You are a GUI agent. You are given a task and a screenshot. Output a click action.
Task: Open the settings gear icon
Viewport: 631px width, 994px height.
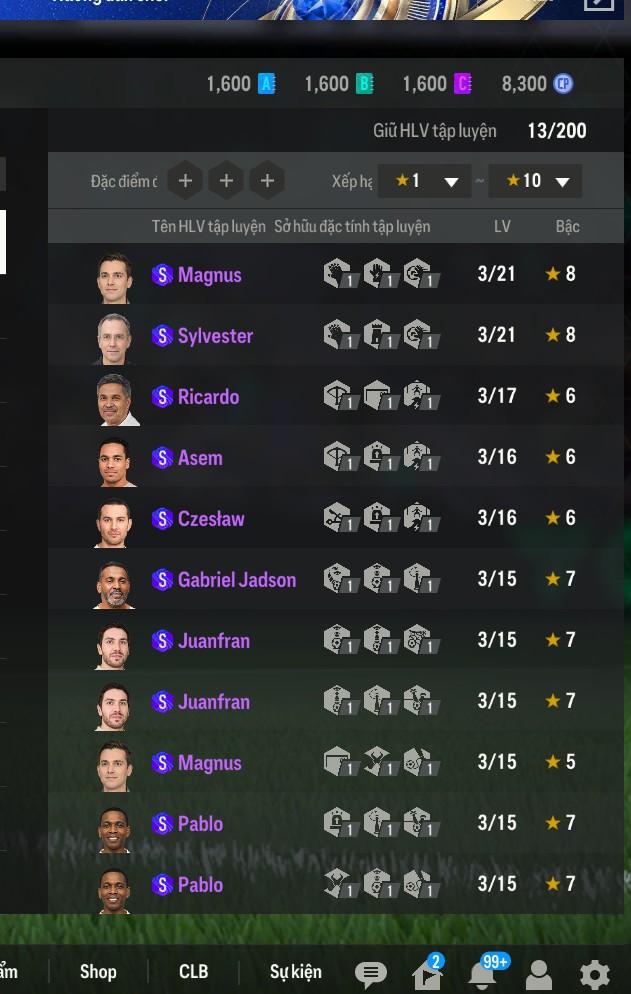pyautogui.click(x=595, y=973)
